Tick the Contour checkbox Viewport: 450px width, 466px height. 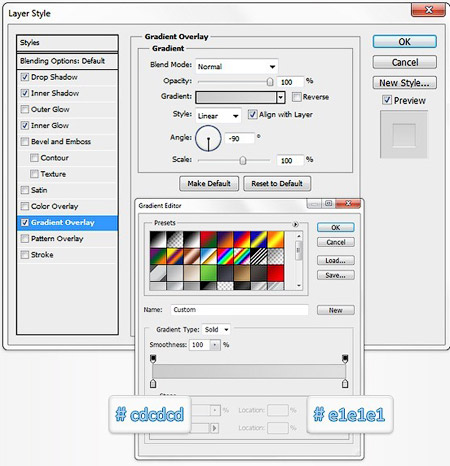[x=34, y=158]
